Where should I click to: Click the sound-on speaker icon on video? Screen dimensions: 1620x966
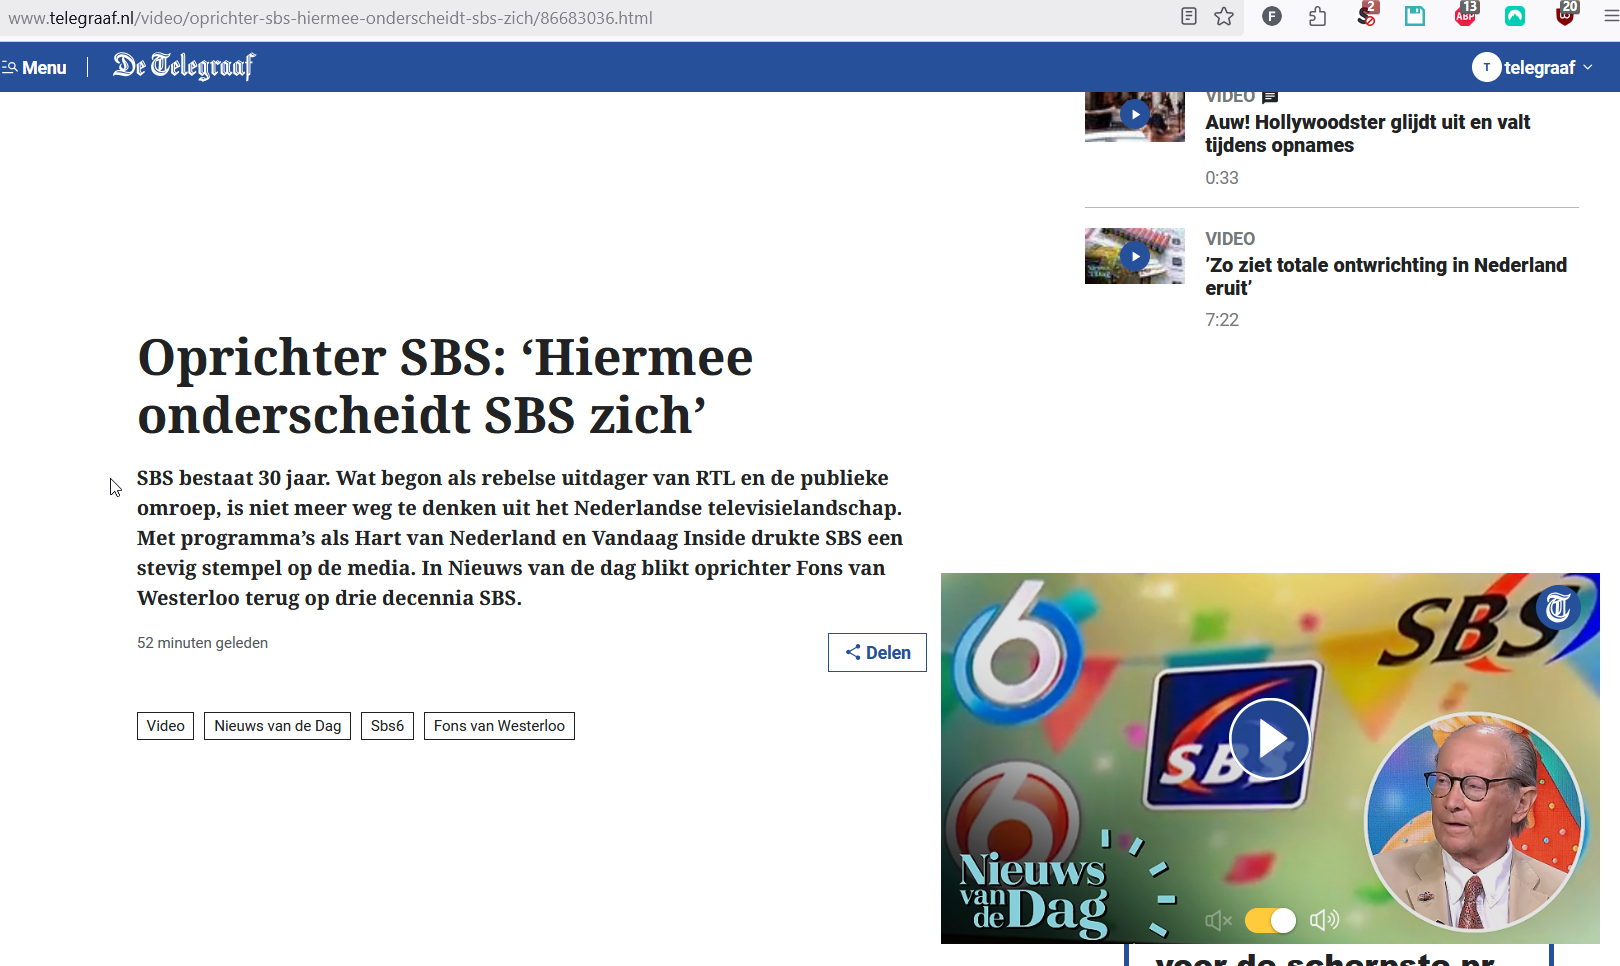point(1324,920)
